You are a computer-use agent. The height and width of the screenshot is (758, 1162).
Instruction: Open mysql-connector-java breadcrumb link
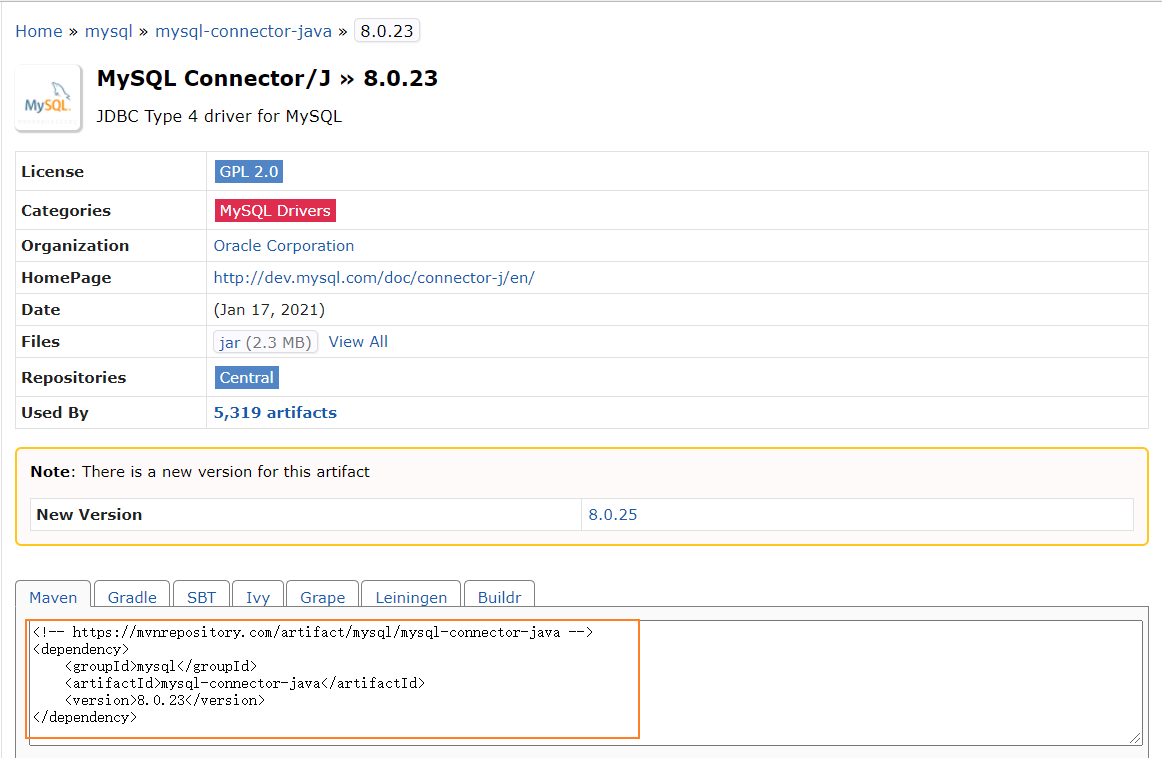[243, 31]
